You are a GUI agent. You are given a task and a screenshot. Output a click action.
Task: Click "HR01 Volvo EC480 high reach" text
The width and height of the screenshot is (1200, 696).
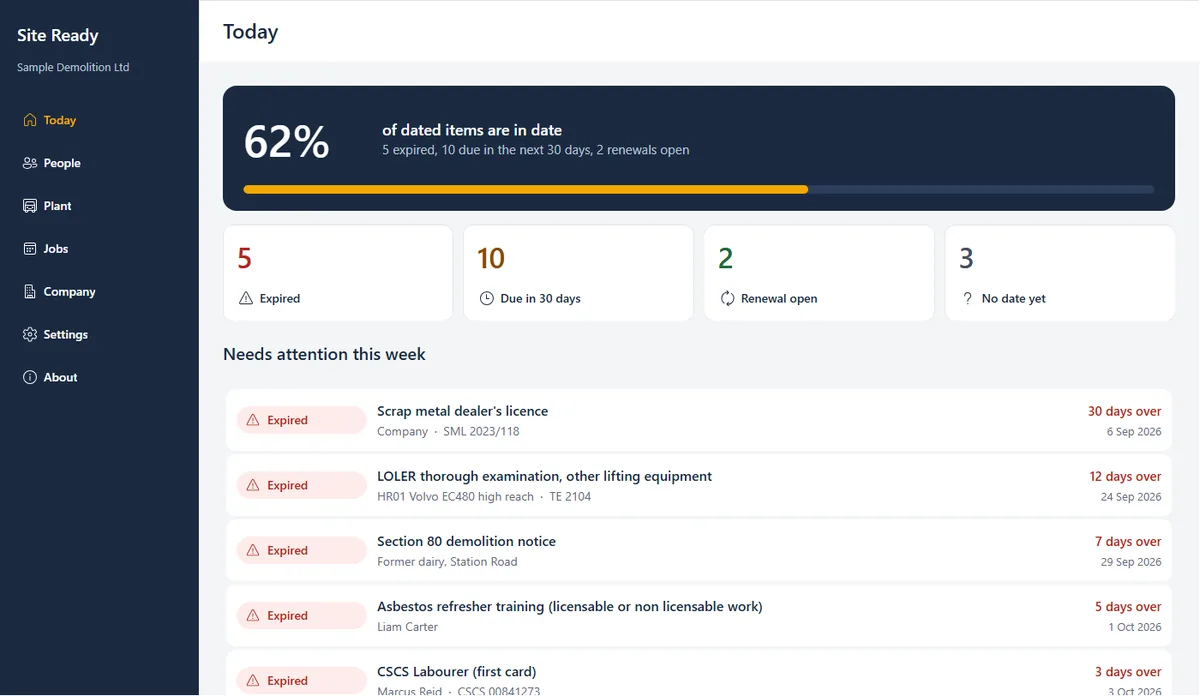[455, 497]
